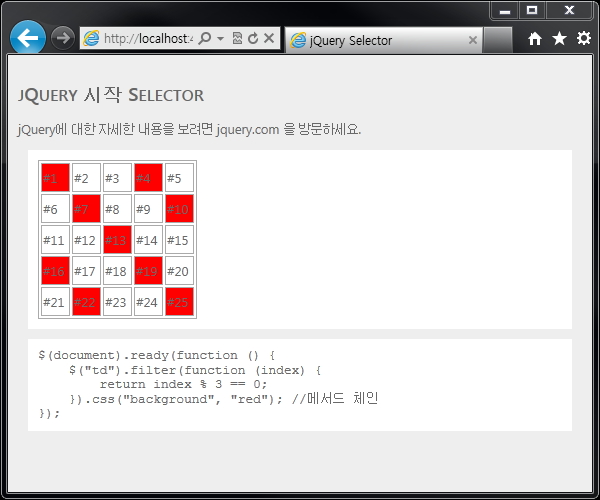The width and height of the screenshot is (600, 500).
Task: Click red table cell #25
Action: coord(179,301)
